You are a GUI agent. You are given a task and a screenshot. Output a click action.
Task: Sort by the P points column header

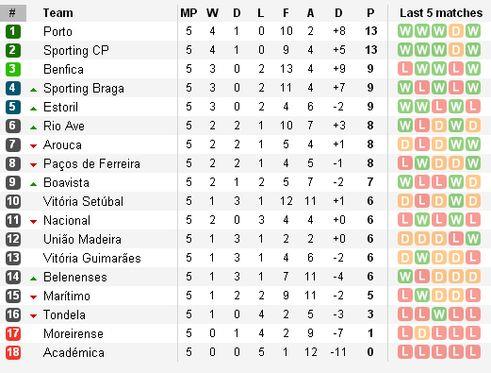coord(370,13)
